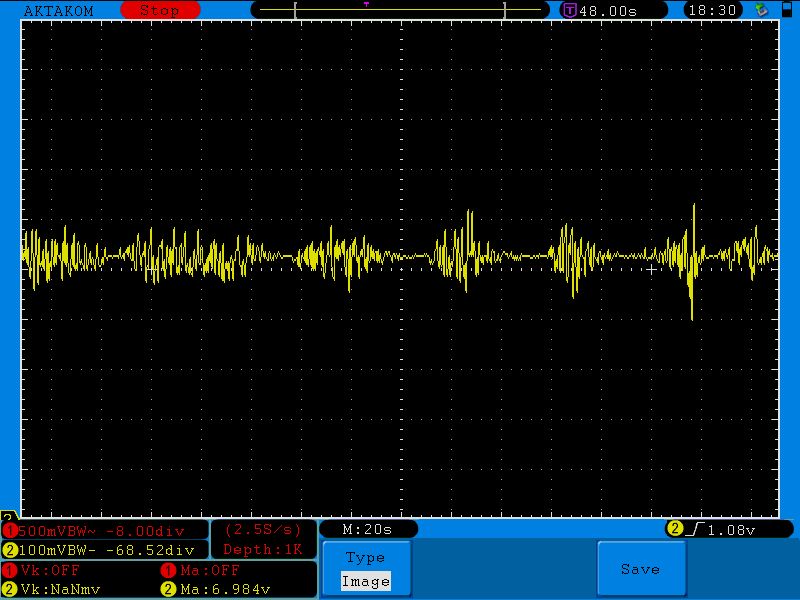
Task: Click the Save button
Action: 641,568
